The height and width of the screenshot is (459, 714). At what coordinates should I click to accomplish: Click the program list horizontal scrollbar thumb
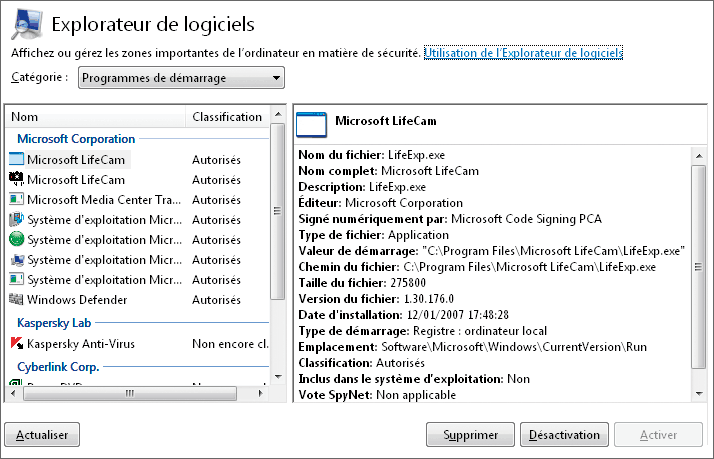point(130,393)
